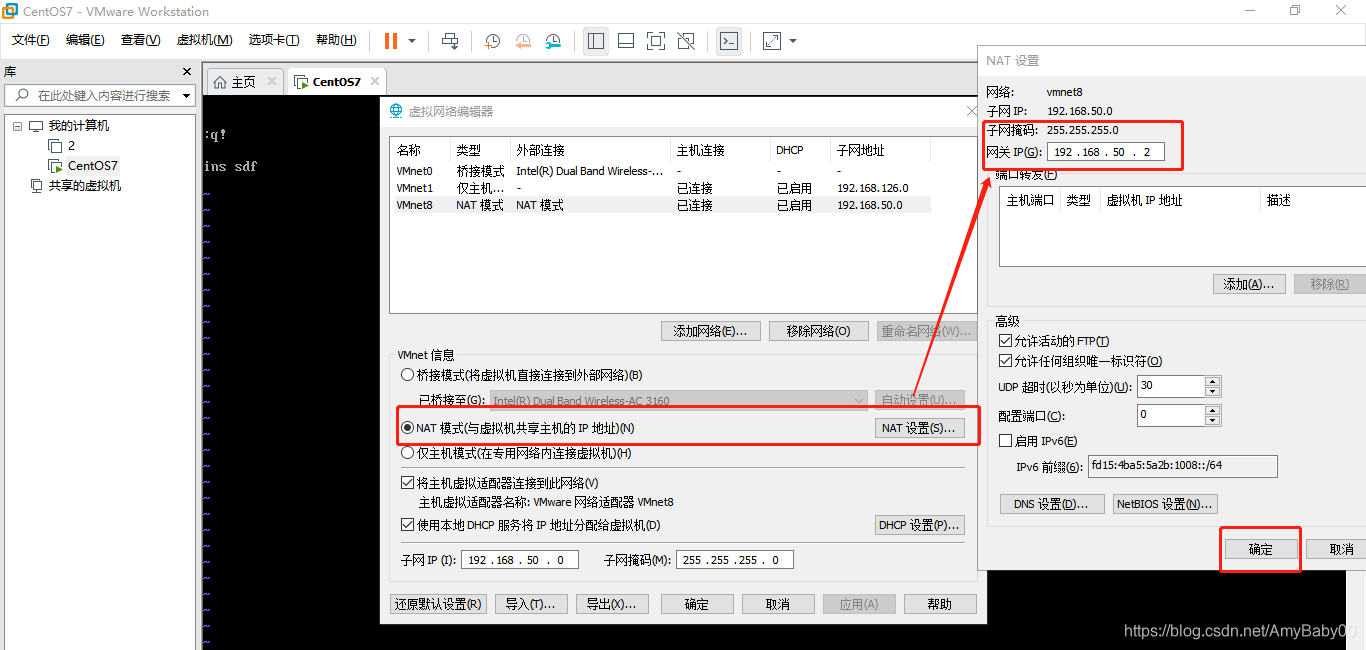Toggle the 允许活动的 FTP checkbox

click(x=1006, y=341)
